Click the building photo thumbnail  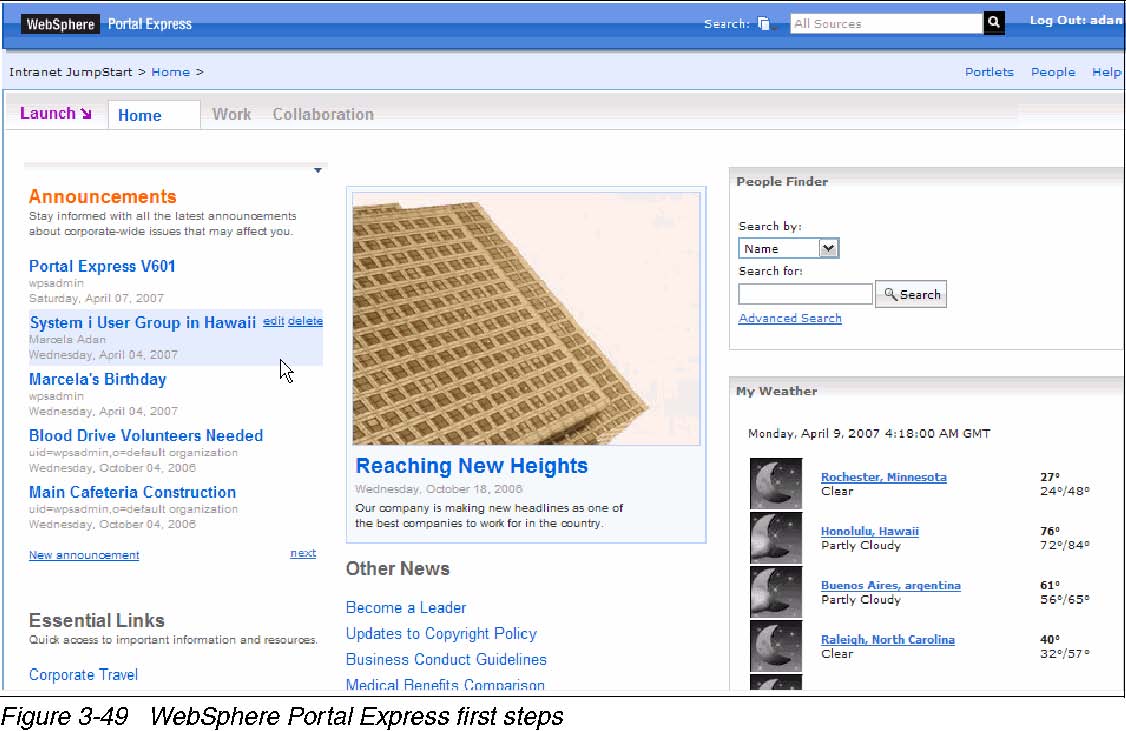point(526,319)
